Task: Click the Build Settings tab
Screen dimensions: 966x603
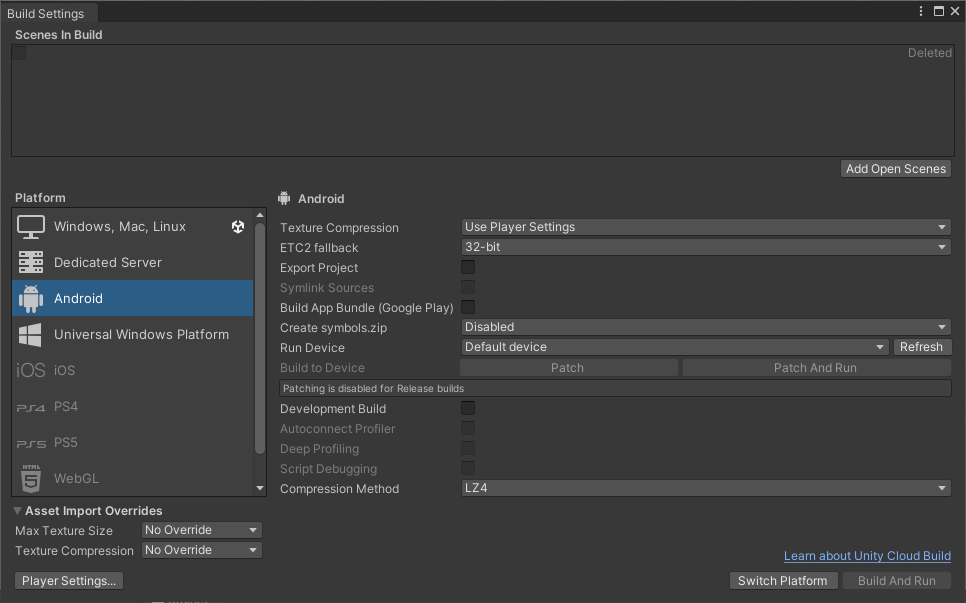Action: (45, 13)
